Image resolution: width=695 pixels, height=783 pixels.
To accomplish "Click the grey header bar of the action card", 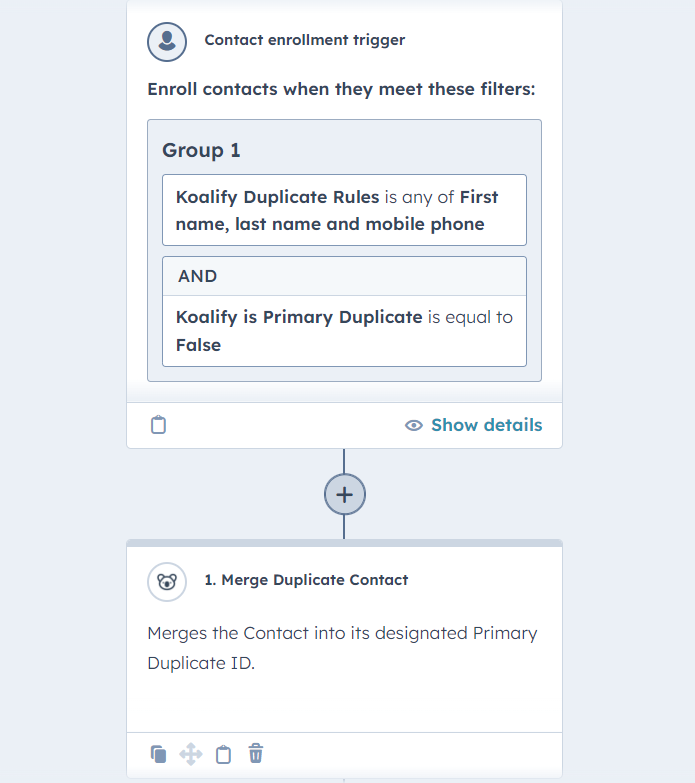I will [x=344, y=543].
